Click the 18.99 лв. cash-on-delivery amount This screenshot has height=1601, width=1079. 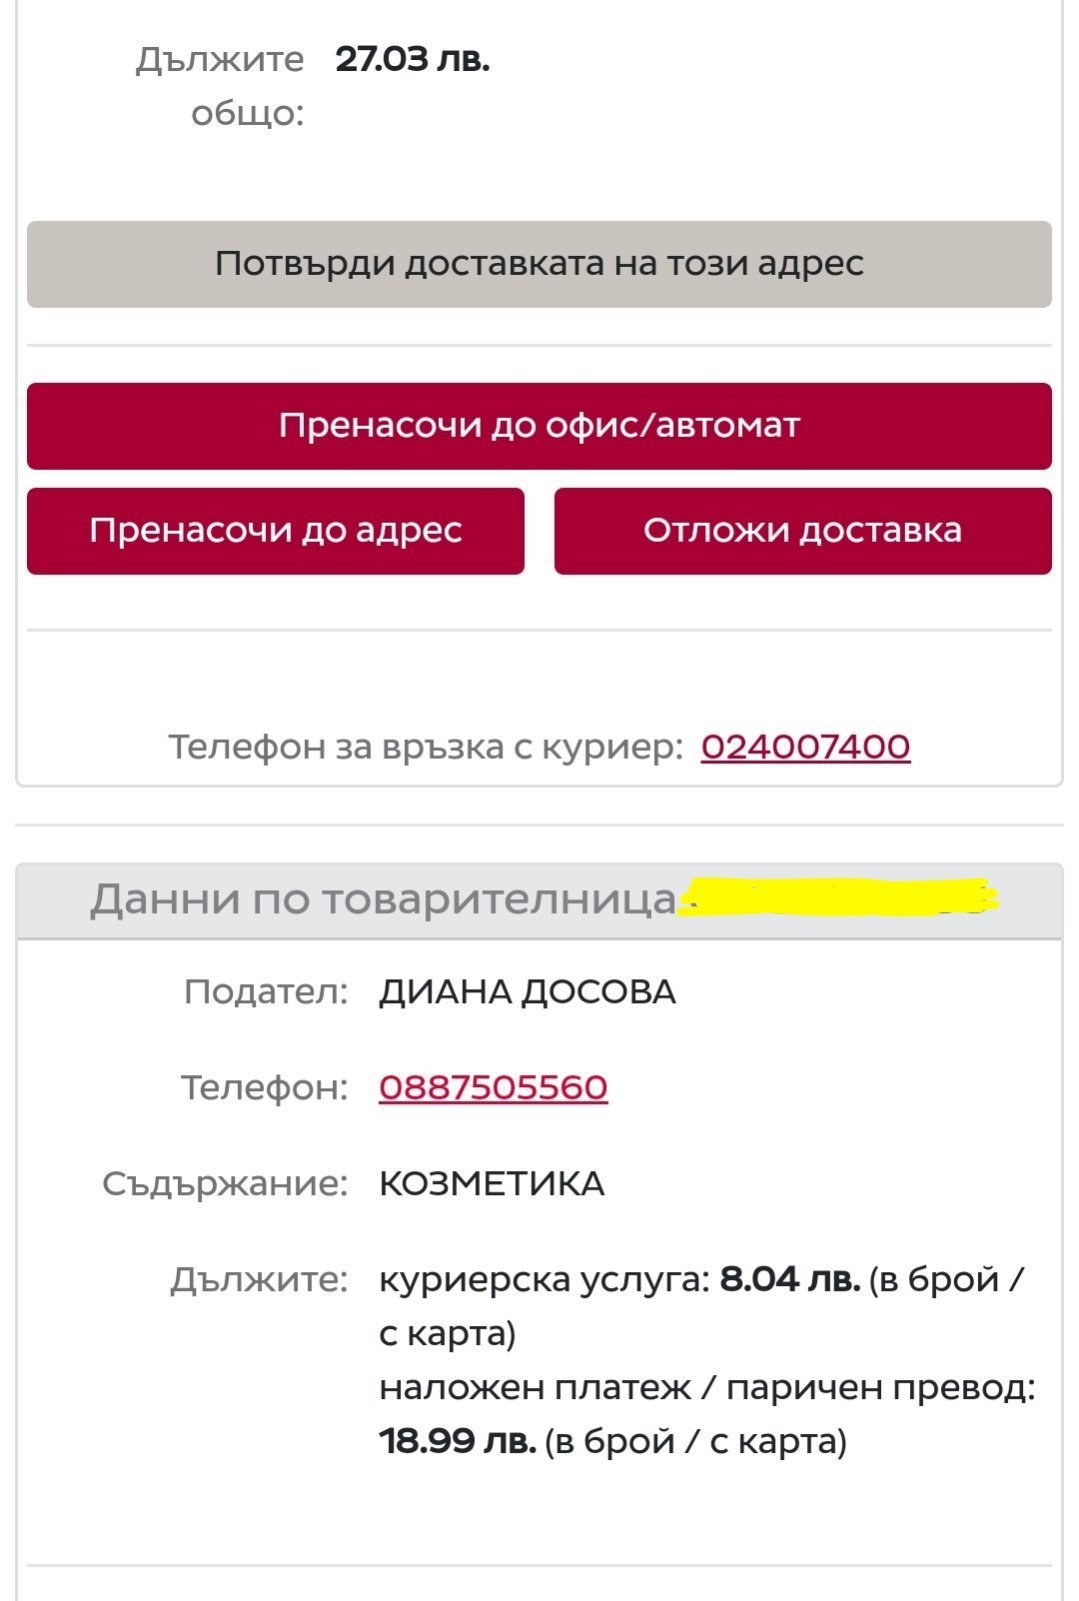click(457, 1441)
